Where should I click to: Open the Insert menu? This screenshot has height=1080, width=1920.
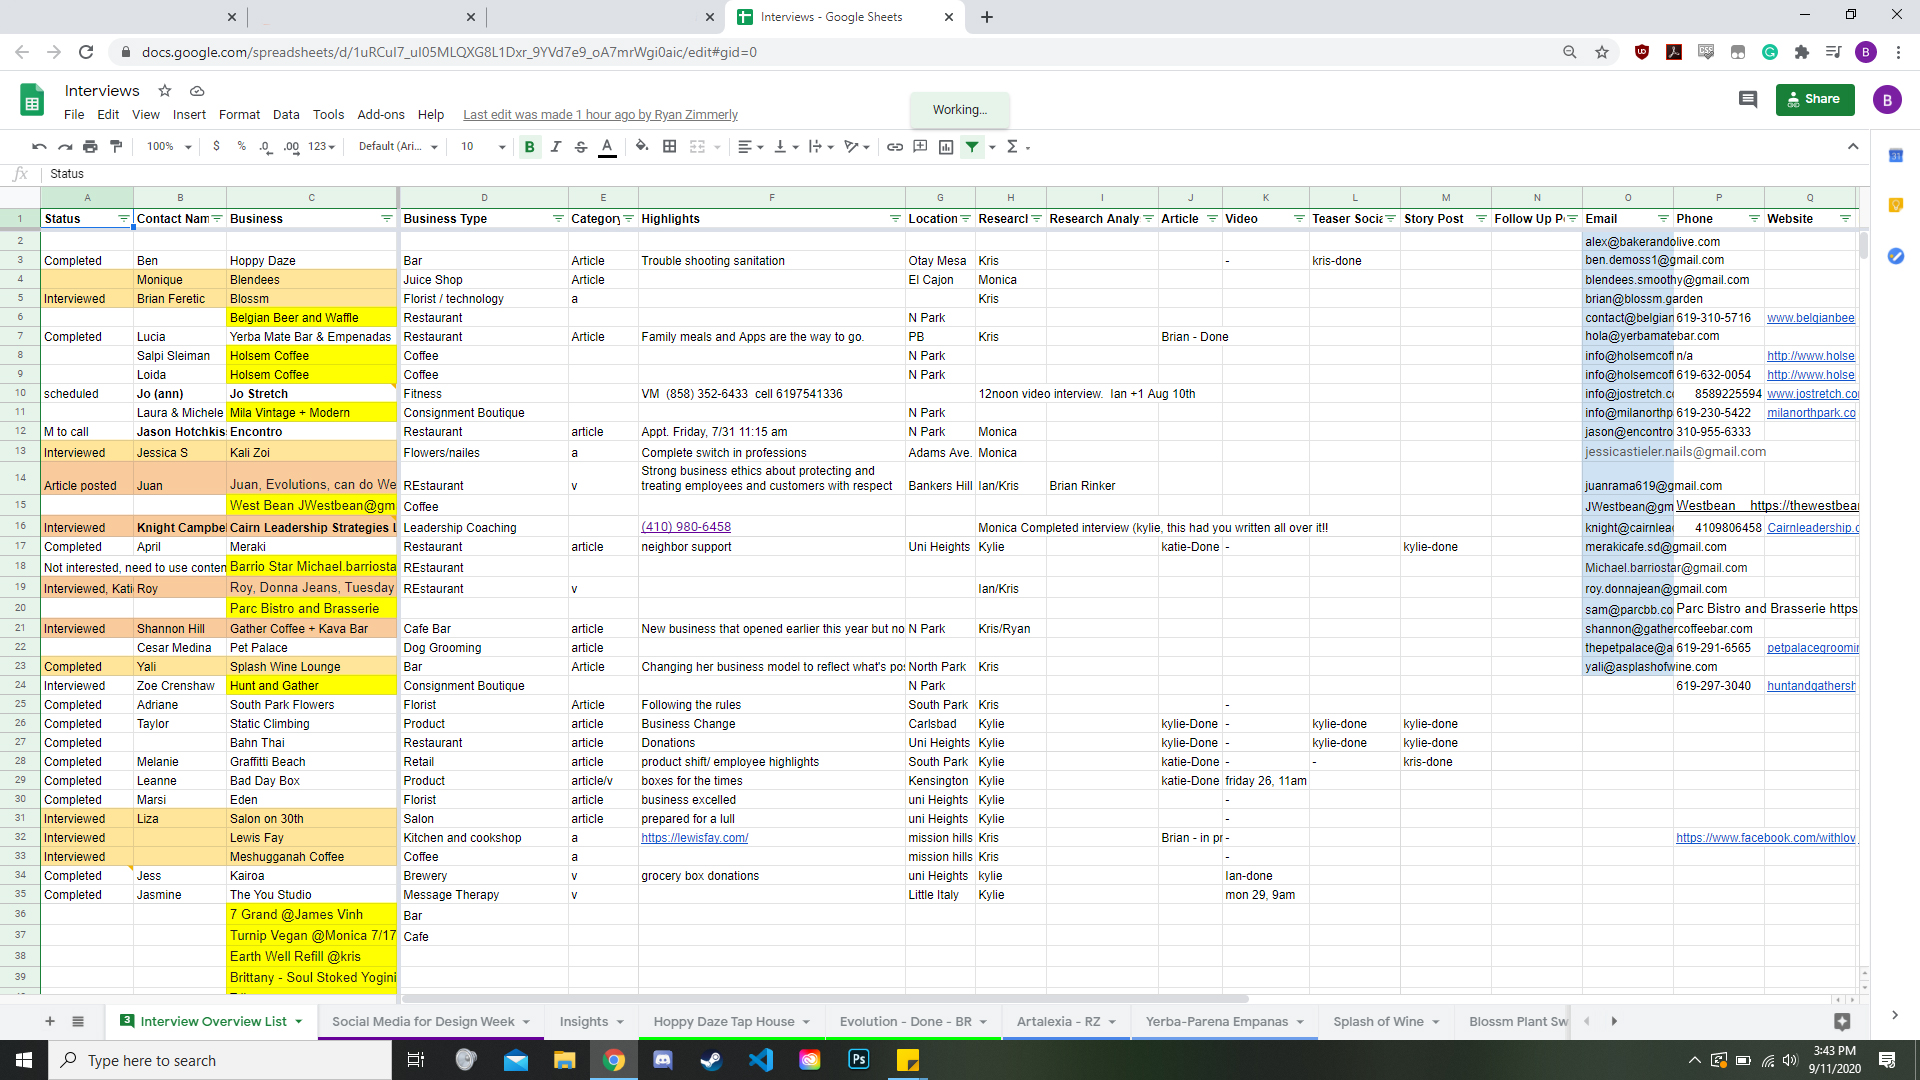pos(189,115)
